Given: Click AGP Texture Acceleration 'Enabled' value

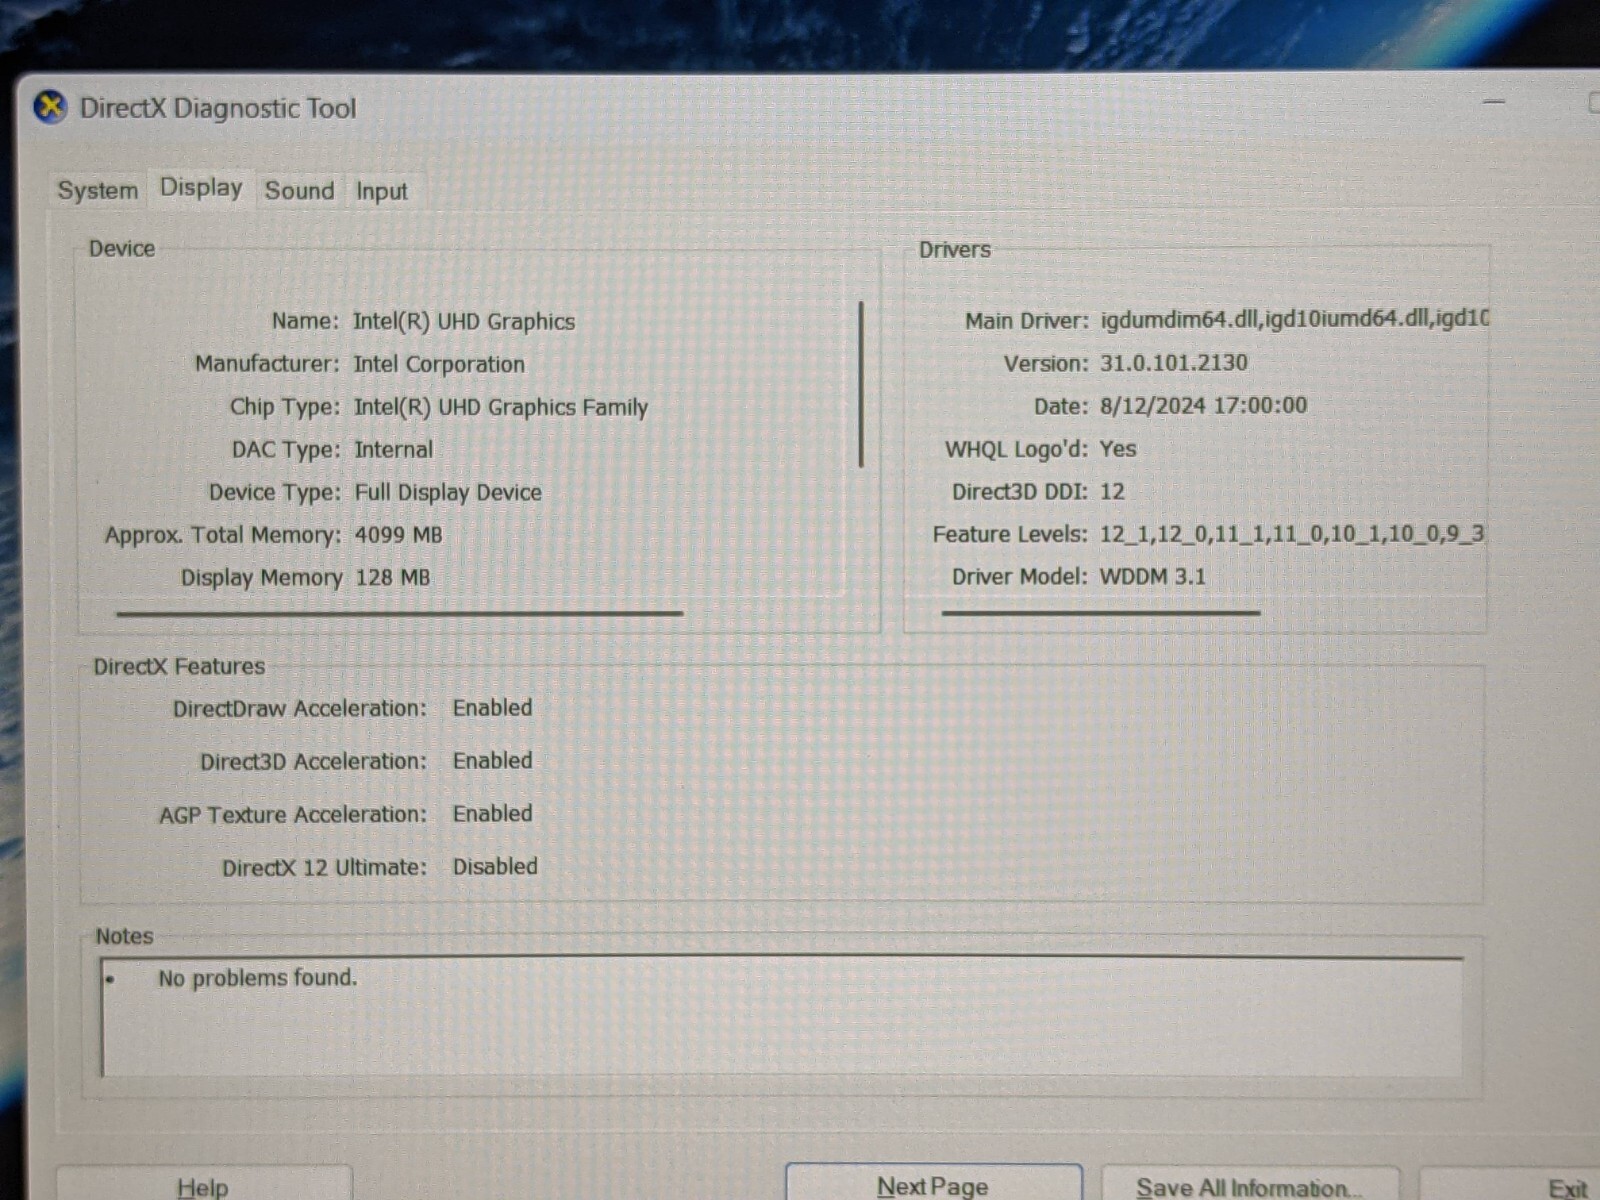Looking at the screenshot, I should click(492, 813).
